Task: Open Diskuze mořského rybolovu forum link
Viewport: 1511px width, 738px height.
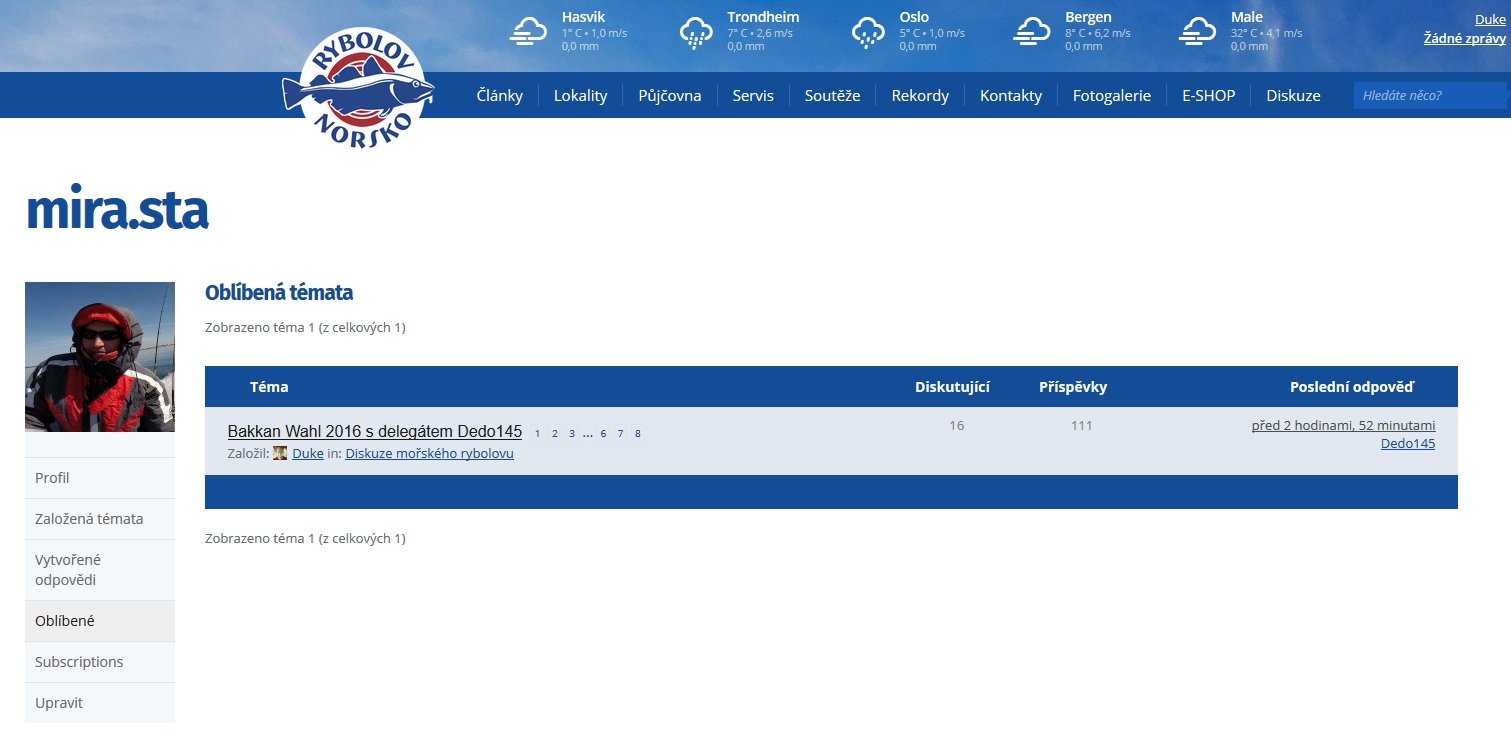Action: tap(429, 453)
